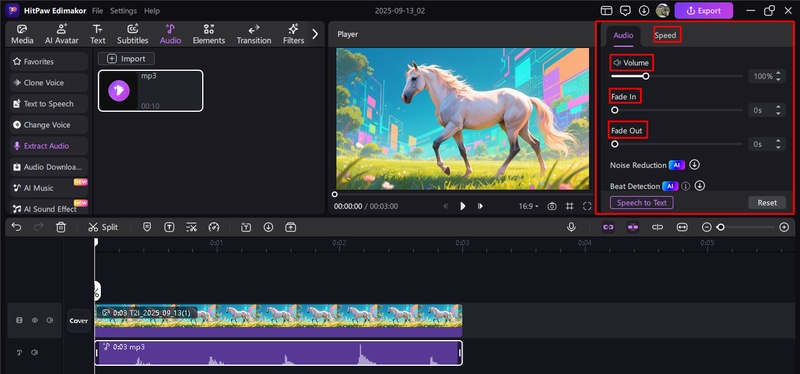Delete the selected clip with trash icon

click(61, 227)
